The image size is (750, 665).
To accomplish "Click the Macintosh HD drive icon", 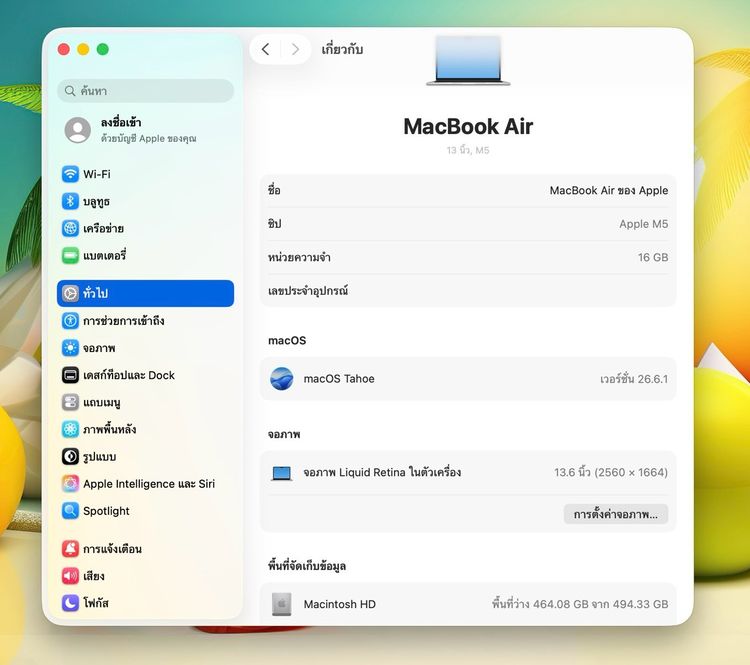I will (x=282, y=604).
